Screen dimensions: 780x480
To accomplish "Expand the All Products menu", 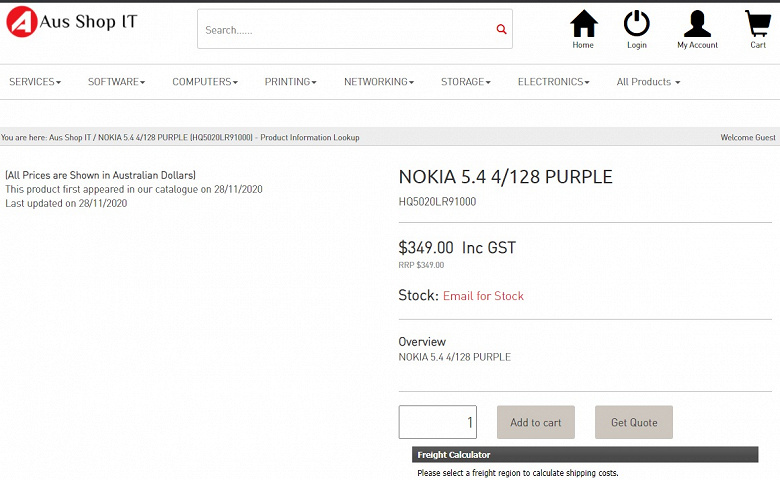I will (648, 82).
